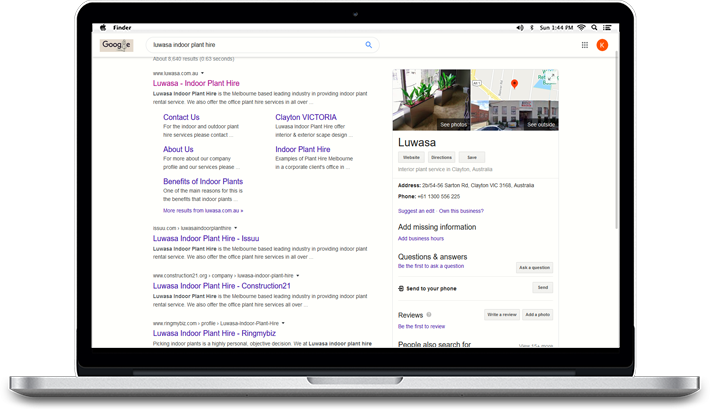Viewport: 710px width, 410px height.
Task: Click the Reviews help info icon
Action: point(430,315)
